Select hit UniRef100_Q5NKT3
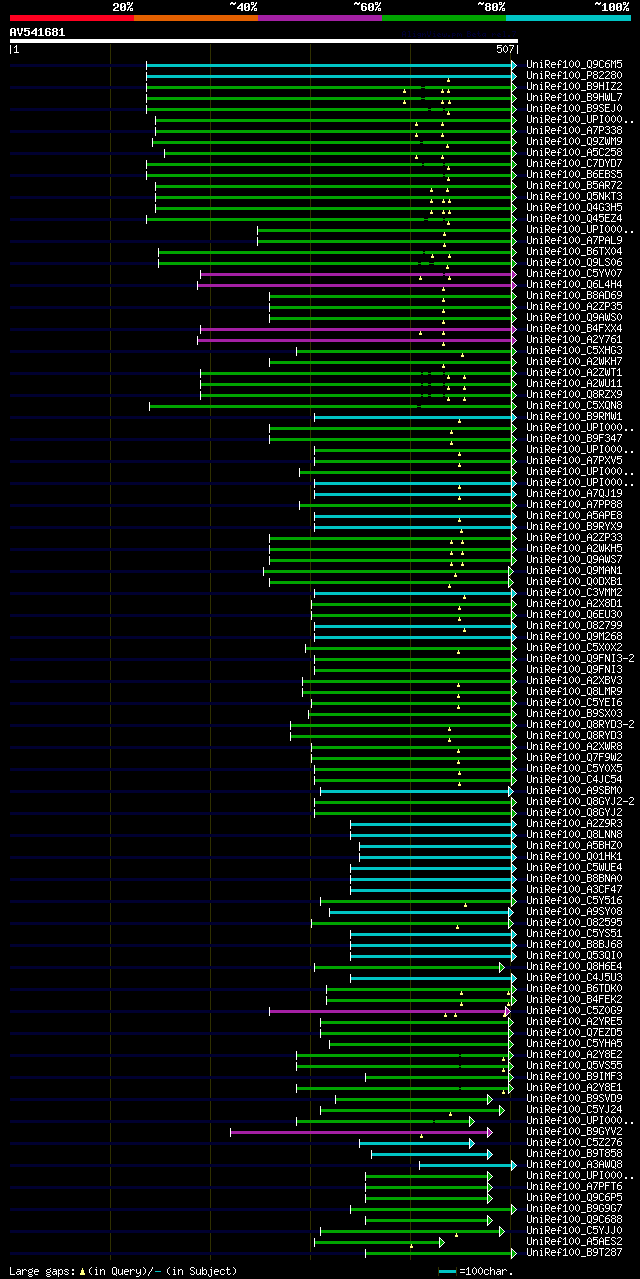Screen dimensions: 640x1279 pos(574,197)
